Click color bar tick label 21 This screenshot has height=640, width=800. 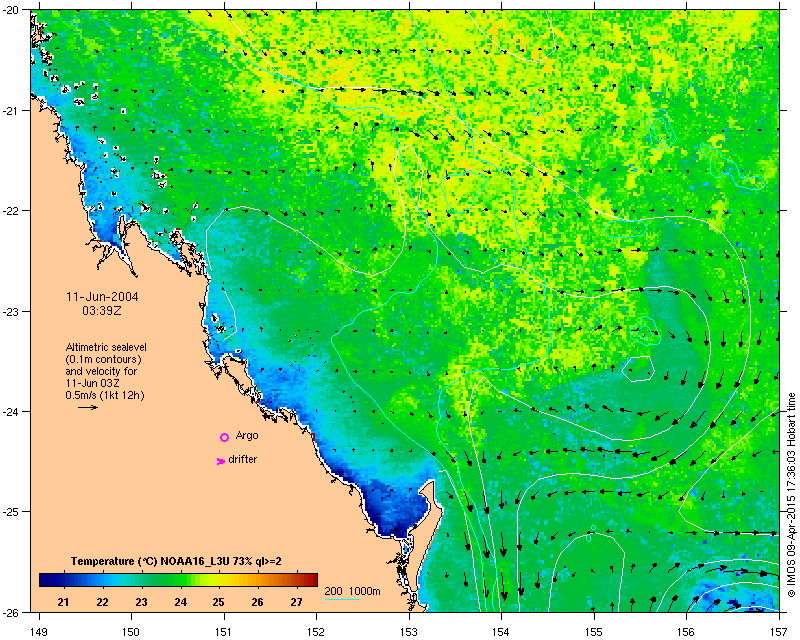(63, 602)
